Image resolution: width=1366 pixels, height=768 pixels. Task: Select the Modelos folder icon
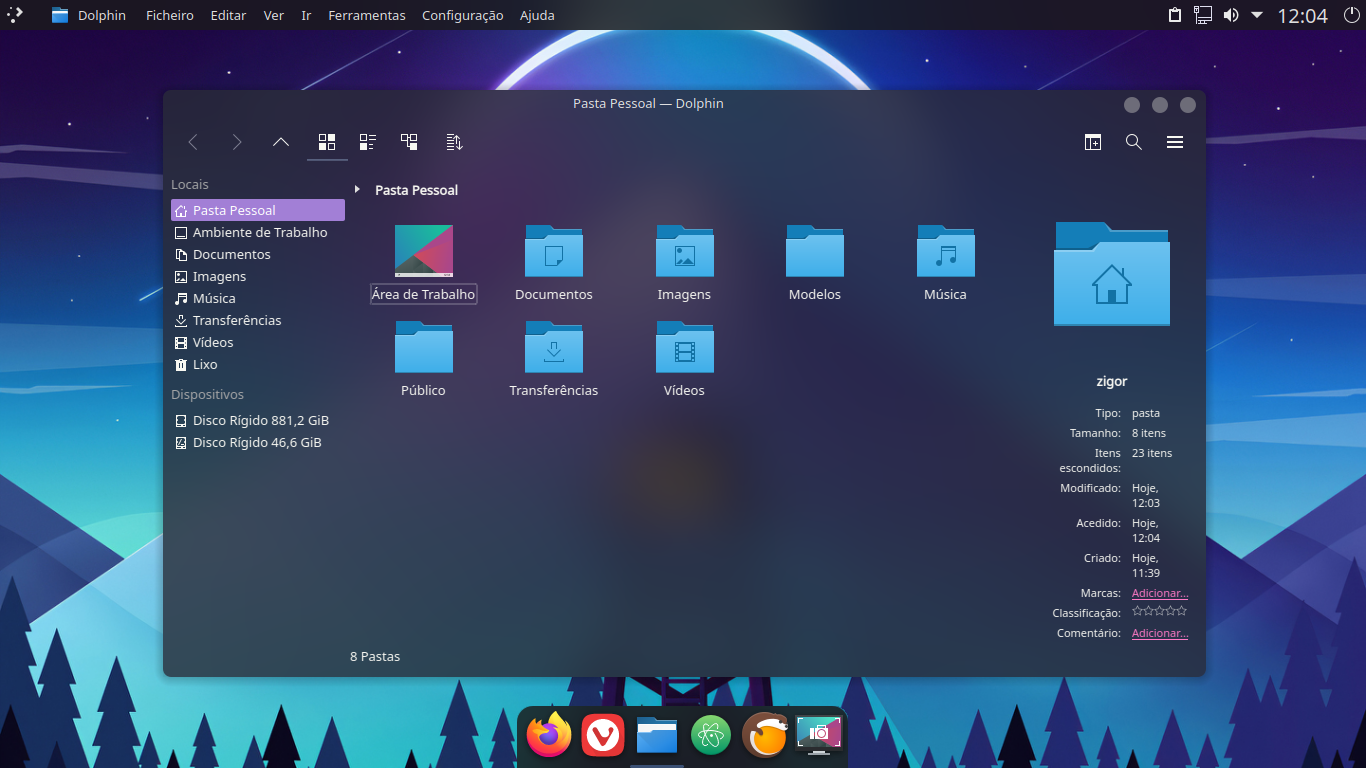(x=815, y=251)
